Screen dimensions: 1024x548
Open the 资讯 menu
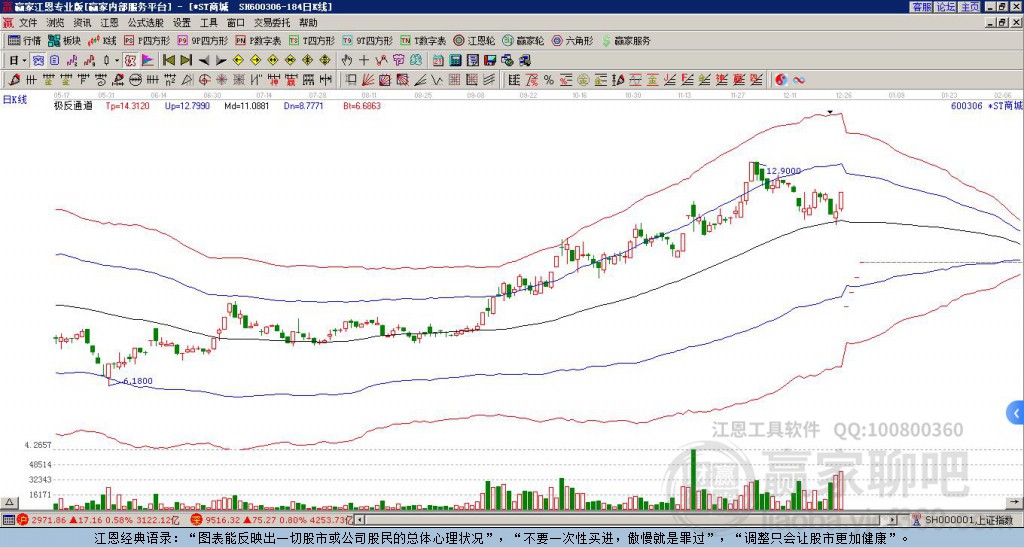pos(82,23)
